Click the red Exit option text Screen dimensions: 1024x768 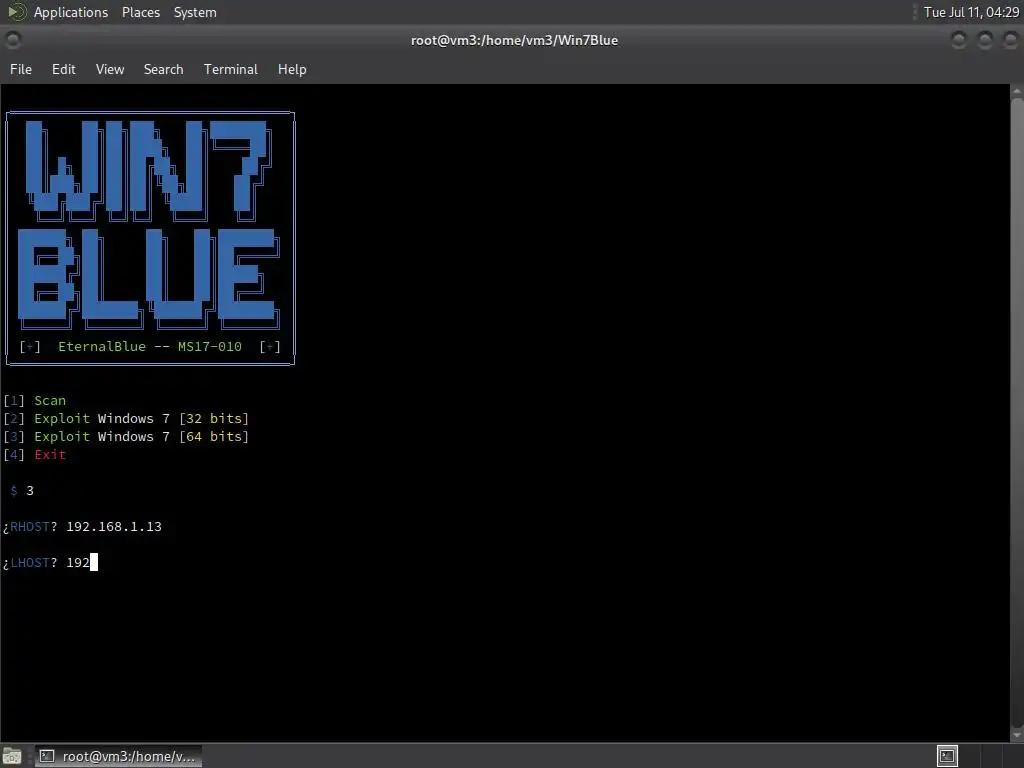(x=50, y=455)
